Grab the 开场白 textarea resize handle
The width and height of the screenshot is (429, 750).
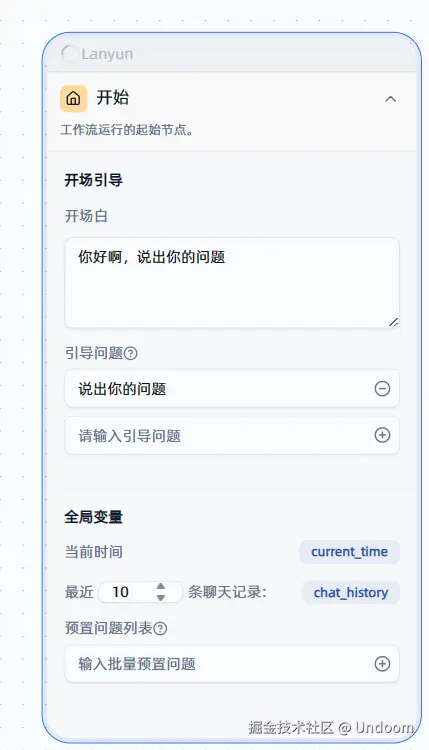tap(393, 322)
